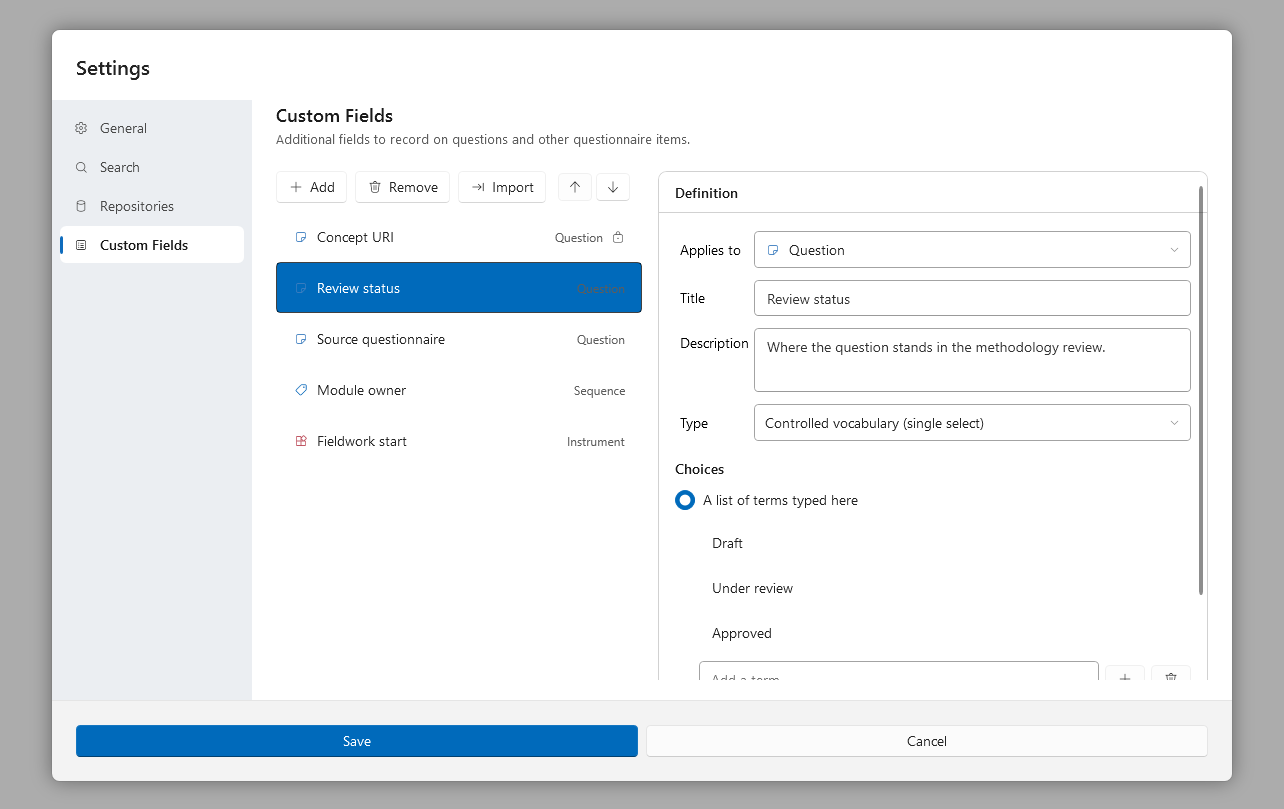1284x809 pixels.
Task: Click the Description text area
Action: pyautogui.click(x=972, y=360)
